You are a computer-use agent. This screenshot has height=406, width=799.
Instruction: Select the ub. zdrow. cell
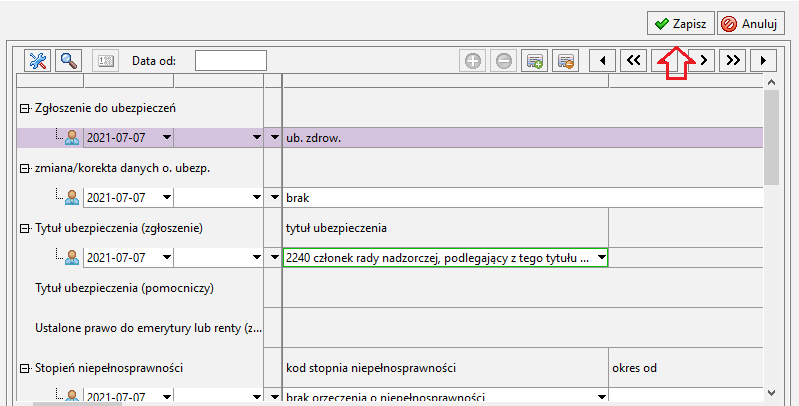coord(523,138)
